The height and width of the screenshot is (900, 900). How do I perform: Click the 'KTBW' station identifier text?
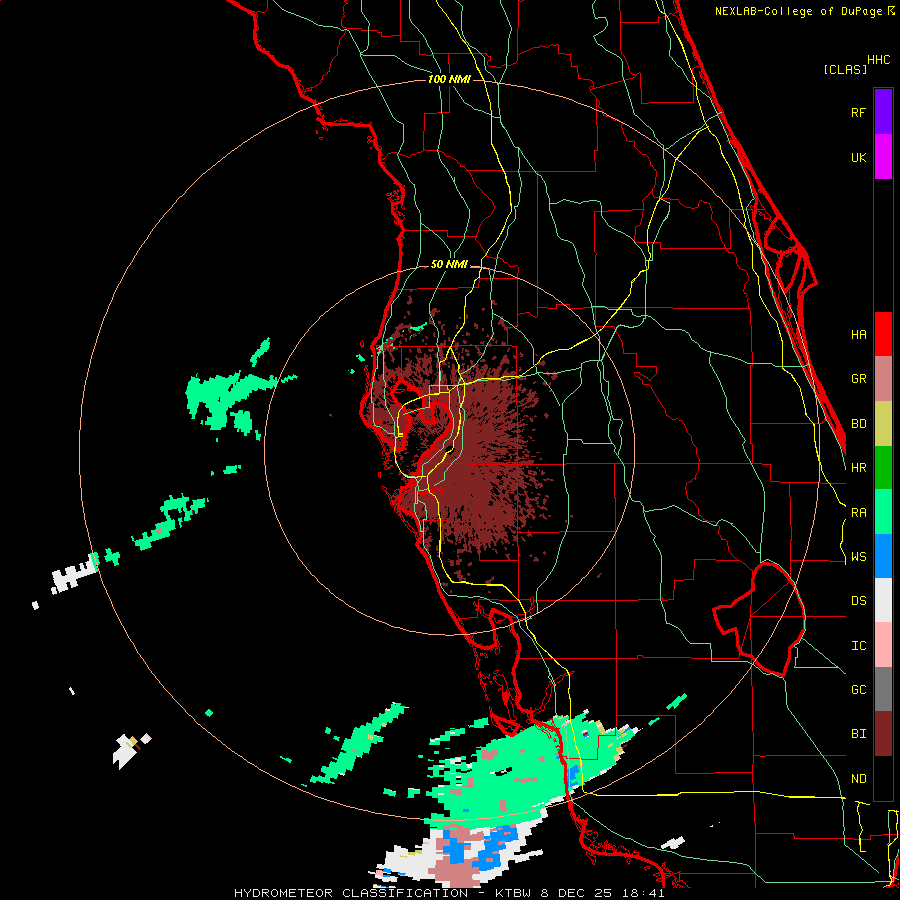pos(513,893)
